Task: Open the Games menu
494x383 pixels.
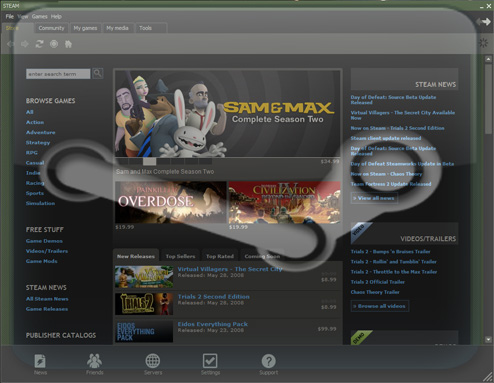Action: pyautogui.click(x=39, y=16)
